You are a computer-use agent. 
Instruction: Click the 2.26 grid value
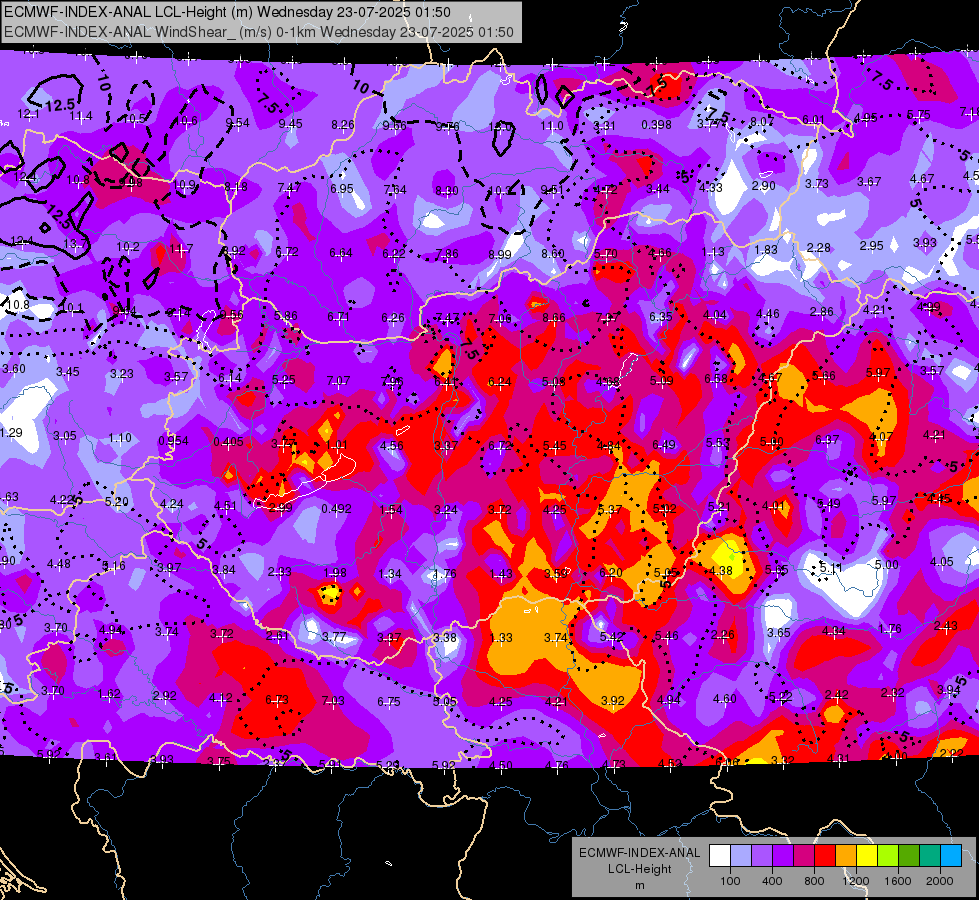tap(723, 635)
